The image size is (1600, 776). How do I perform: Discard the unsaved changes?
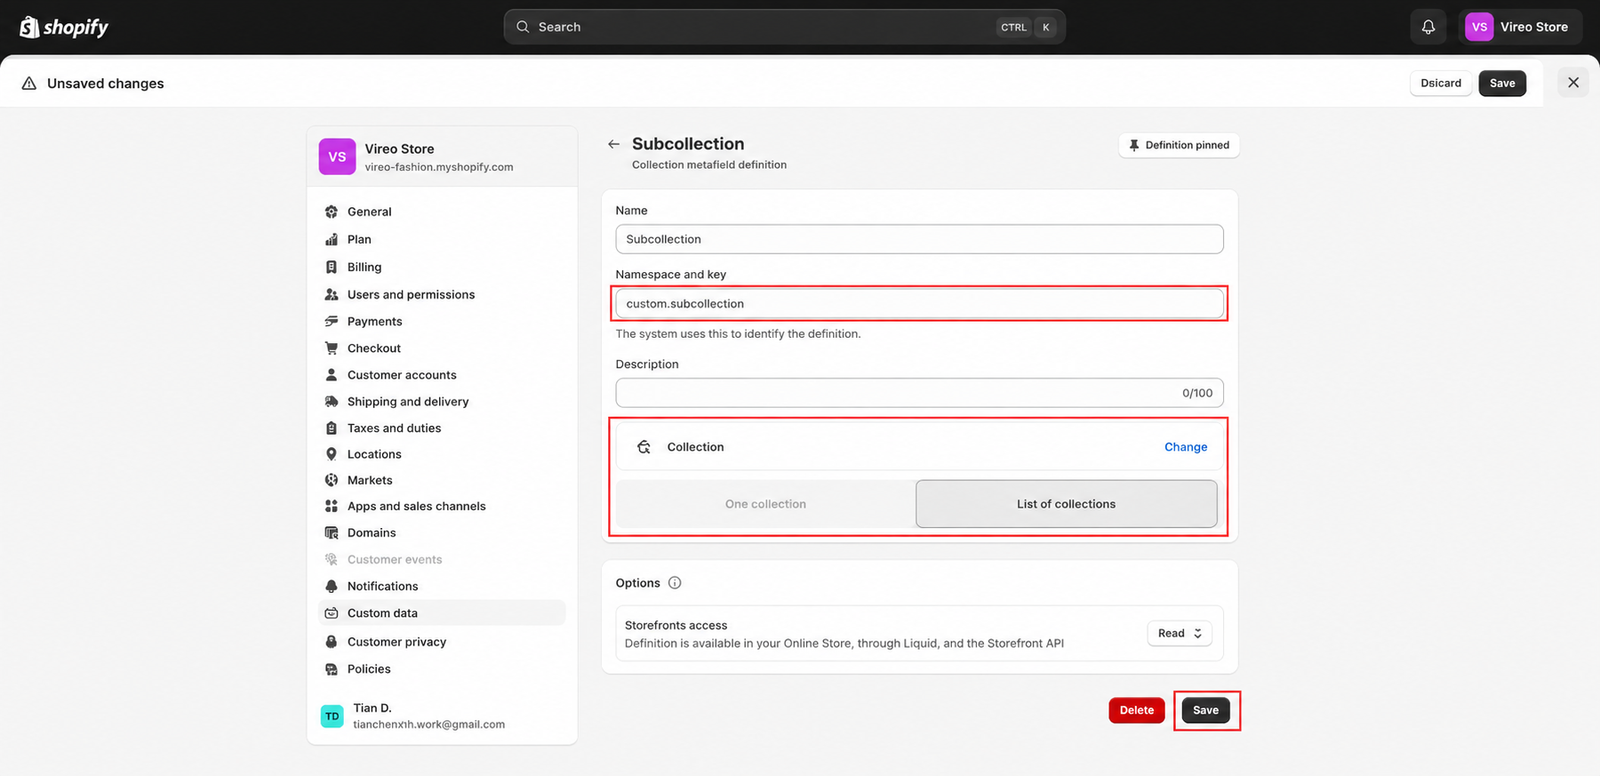click(1441, 83)
